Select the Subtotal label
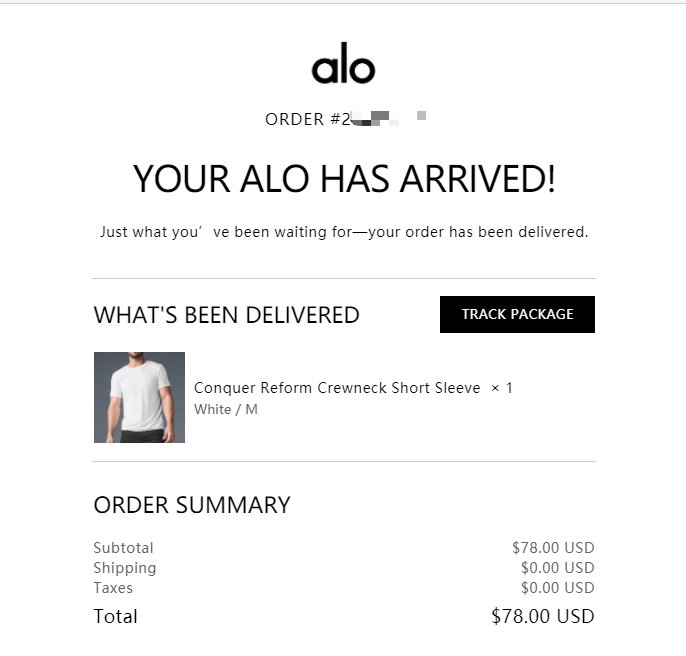686x656 pixels. coord(123,548)
